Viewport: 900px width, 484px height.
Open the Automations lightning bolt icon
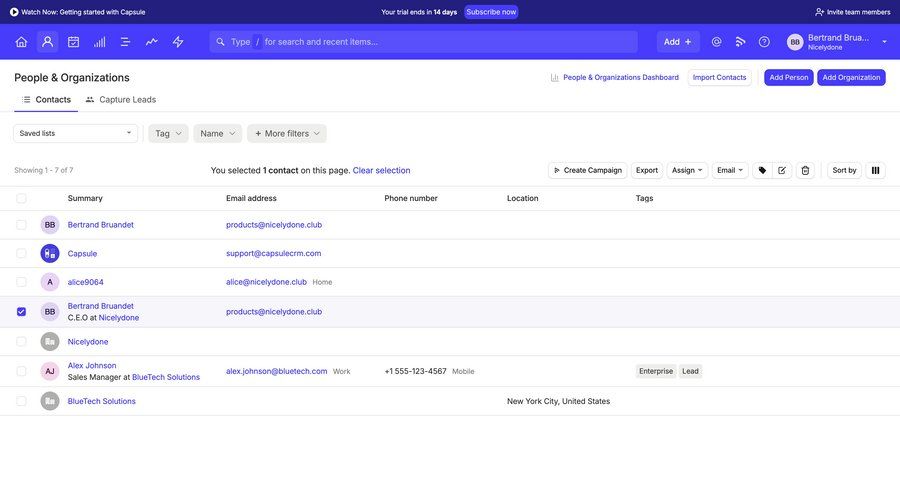178,42
